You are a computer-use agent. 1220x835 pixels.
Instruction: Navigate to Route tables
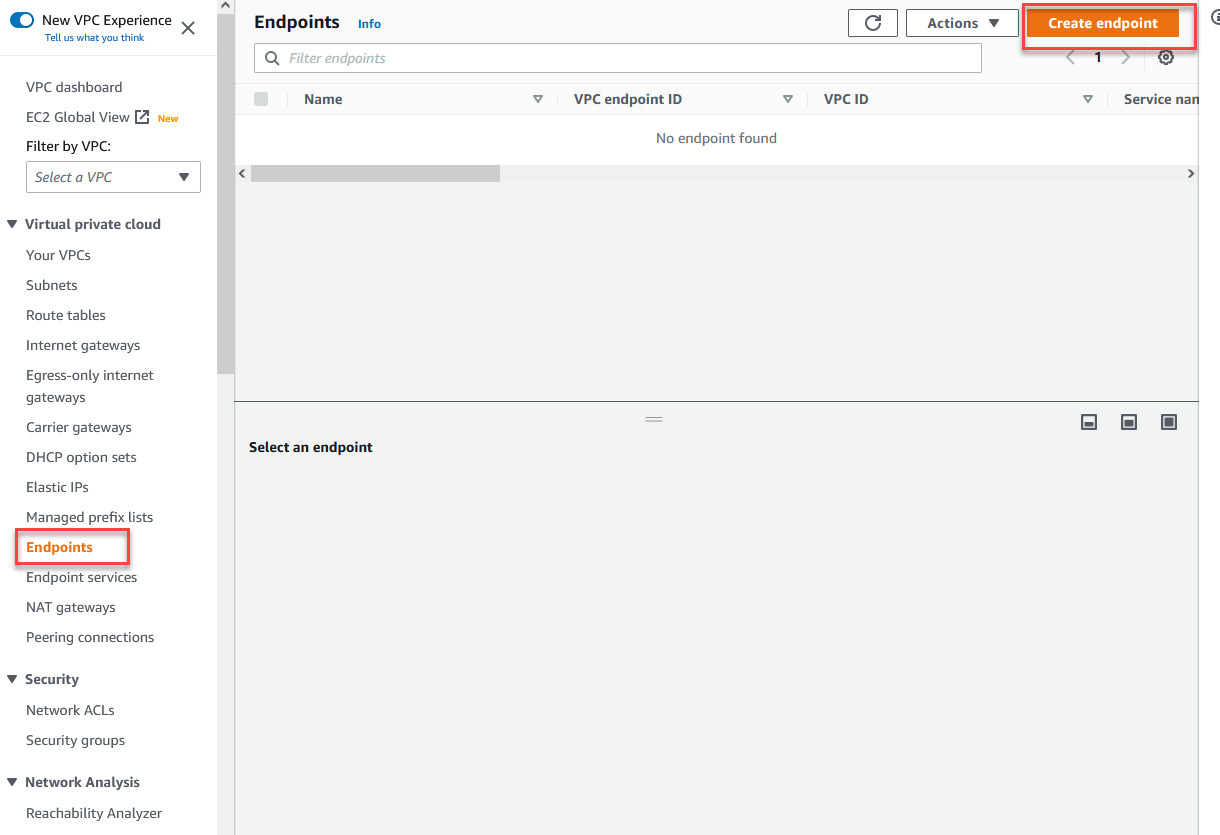pos(66,315)
